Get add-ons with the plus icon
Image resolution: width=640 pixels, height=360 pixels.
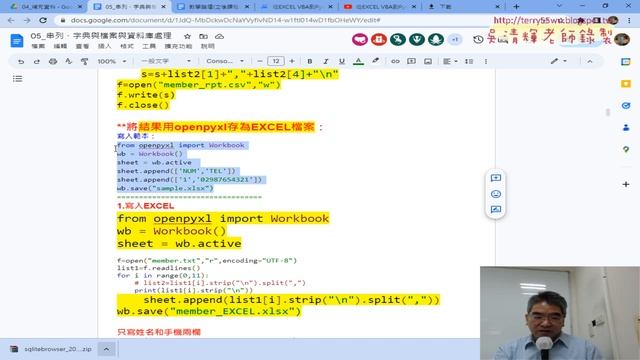point(626,184)
